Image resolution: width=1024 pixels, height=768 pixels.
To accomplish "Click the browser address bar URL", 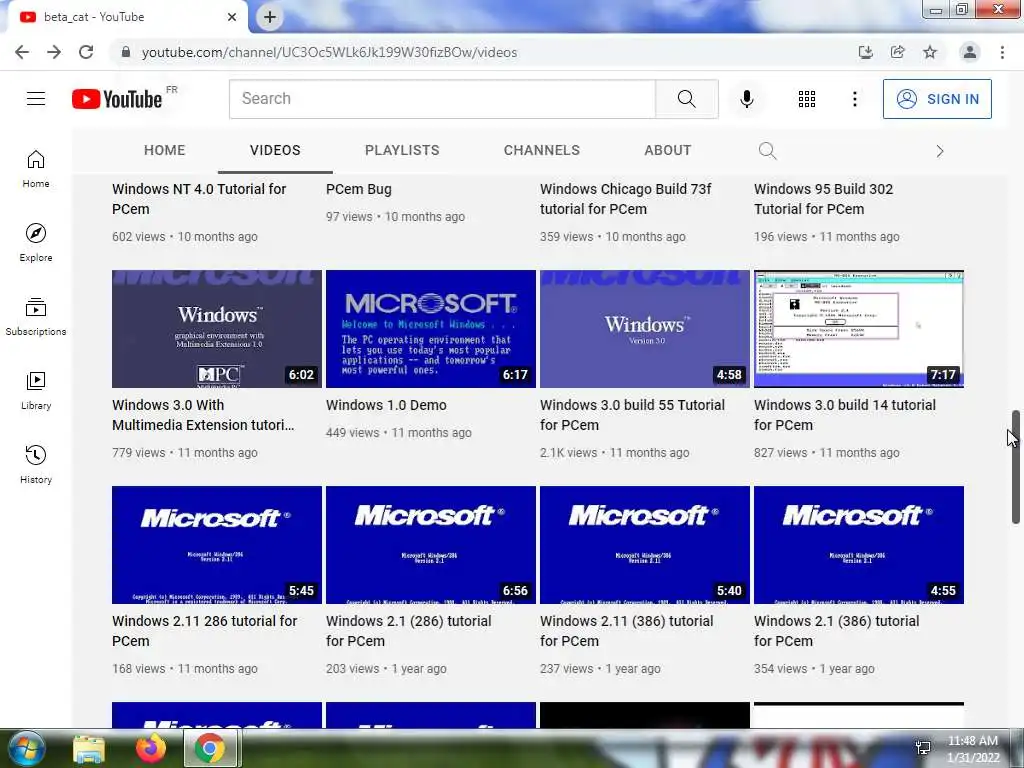I will 330,52.
